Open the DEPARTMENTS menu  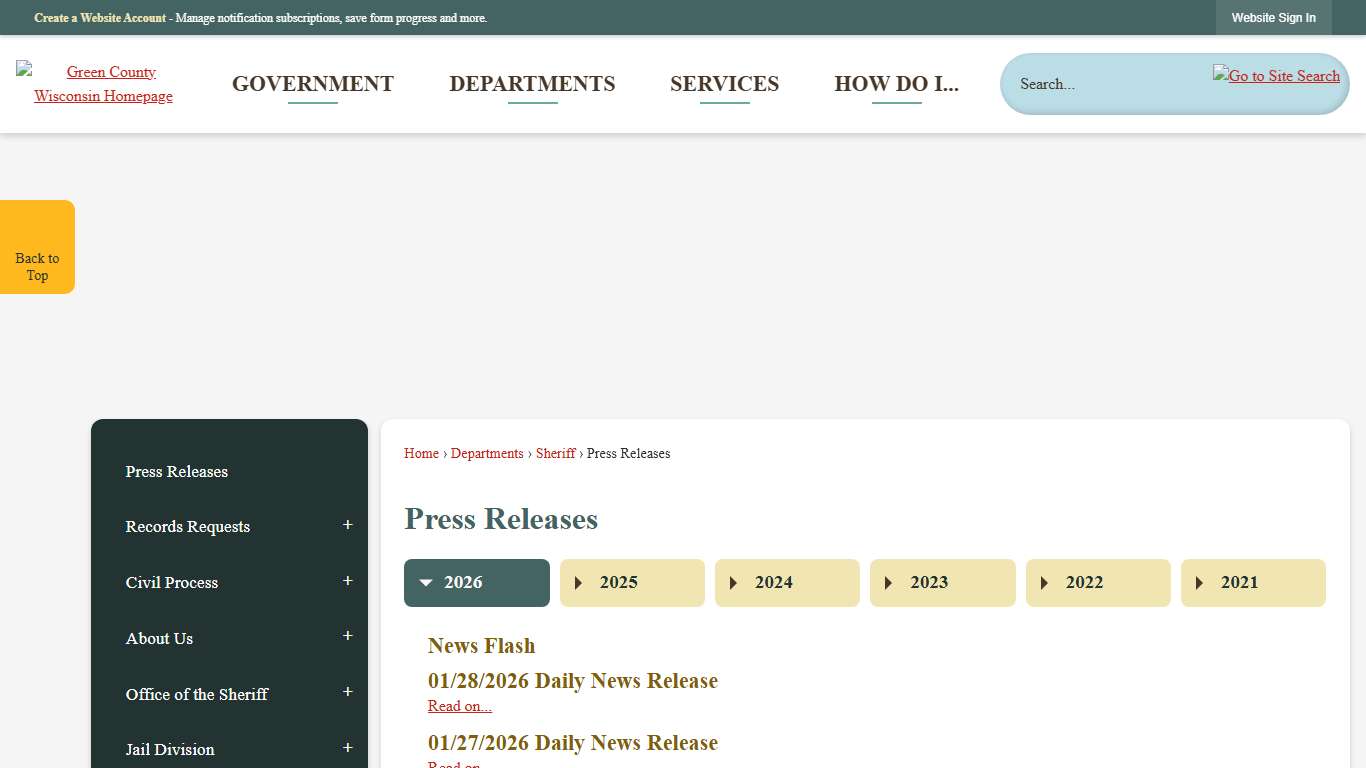532,84
